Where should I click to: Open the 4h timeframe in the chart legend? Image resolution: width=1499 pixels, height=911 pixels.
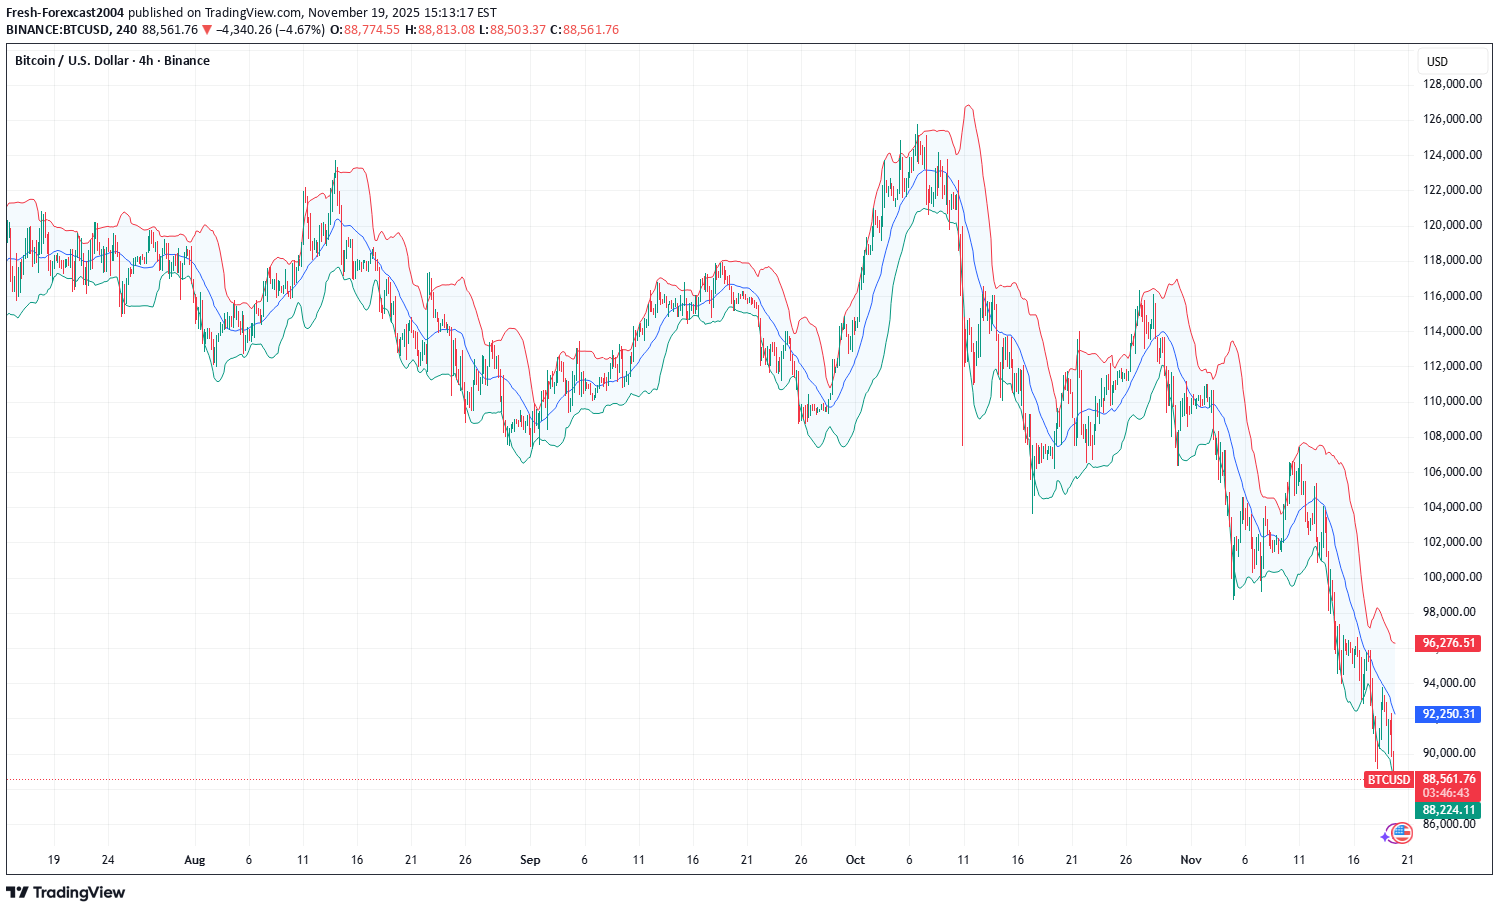(145, 60)
